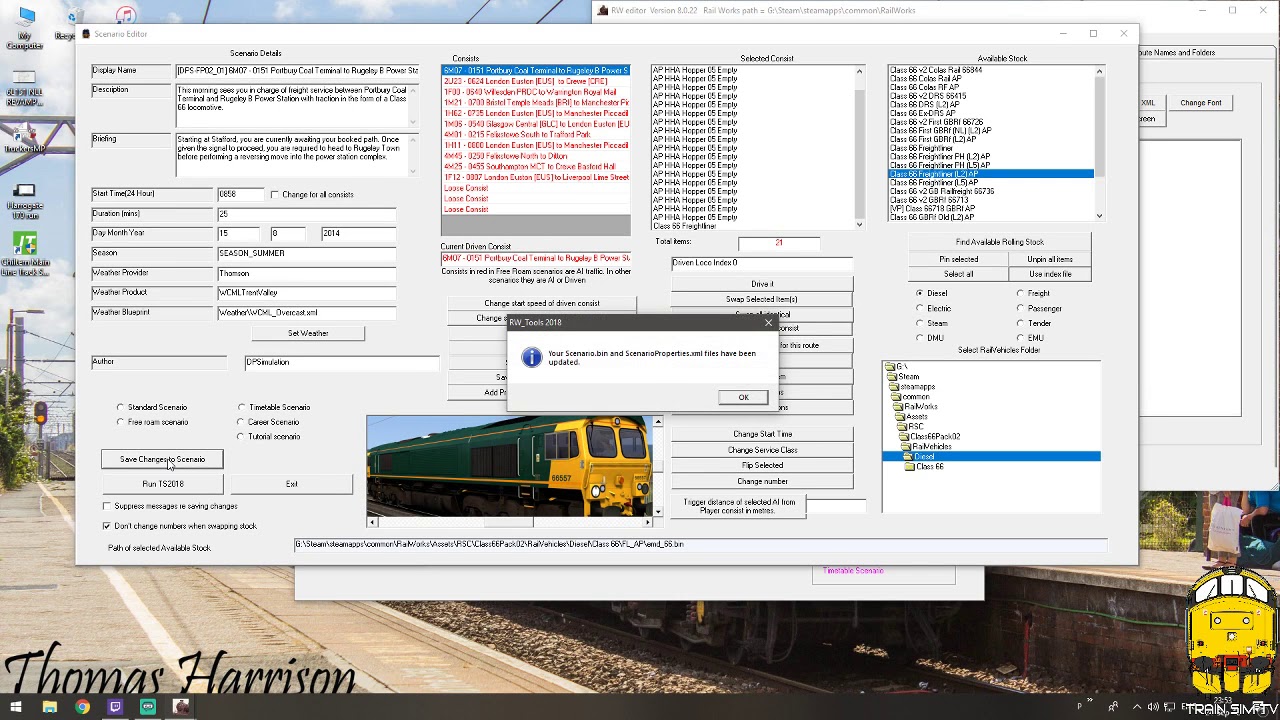Select the Steam folder in tree
This screenshot has height=720, width=1280.
[x=908, y=377]
